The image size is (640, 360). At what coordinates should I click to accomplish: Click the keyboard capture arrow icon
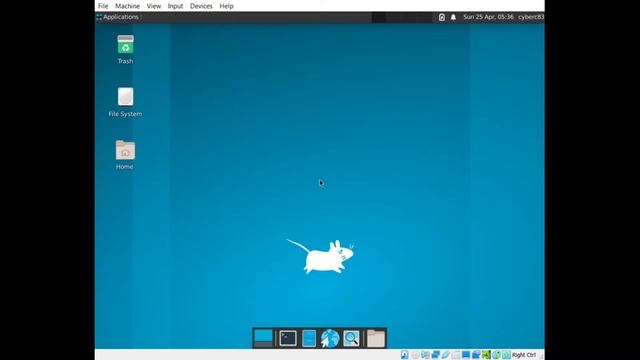click(507, 355)
